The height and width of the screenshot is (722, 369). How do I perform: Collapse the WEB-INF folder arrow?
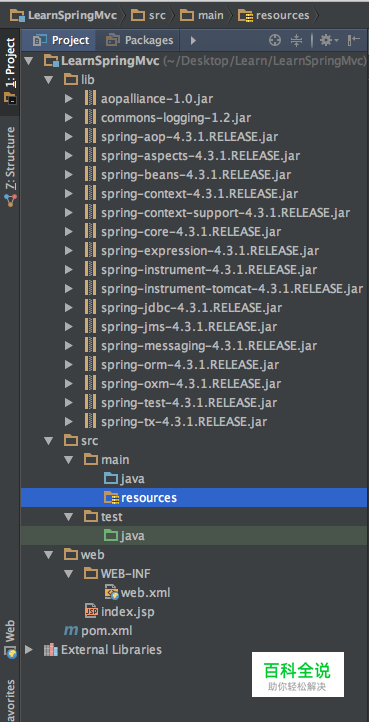pyautogui.click(x=69, y=574)
